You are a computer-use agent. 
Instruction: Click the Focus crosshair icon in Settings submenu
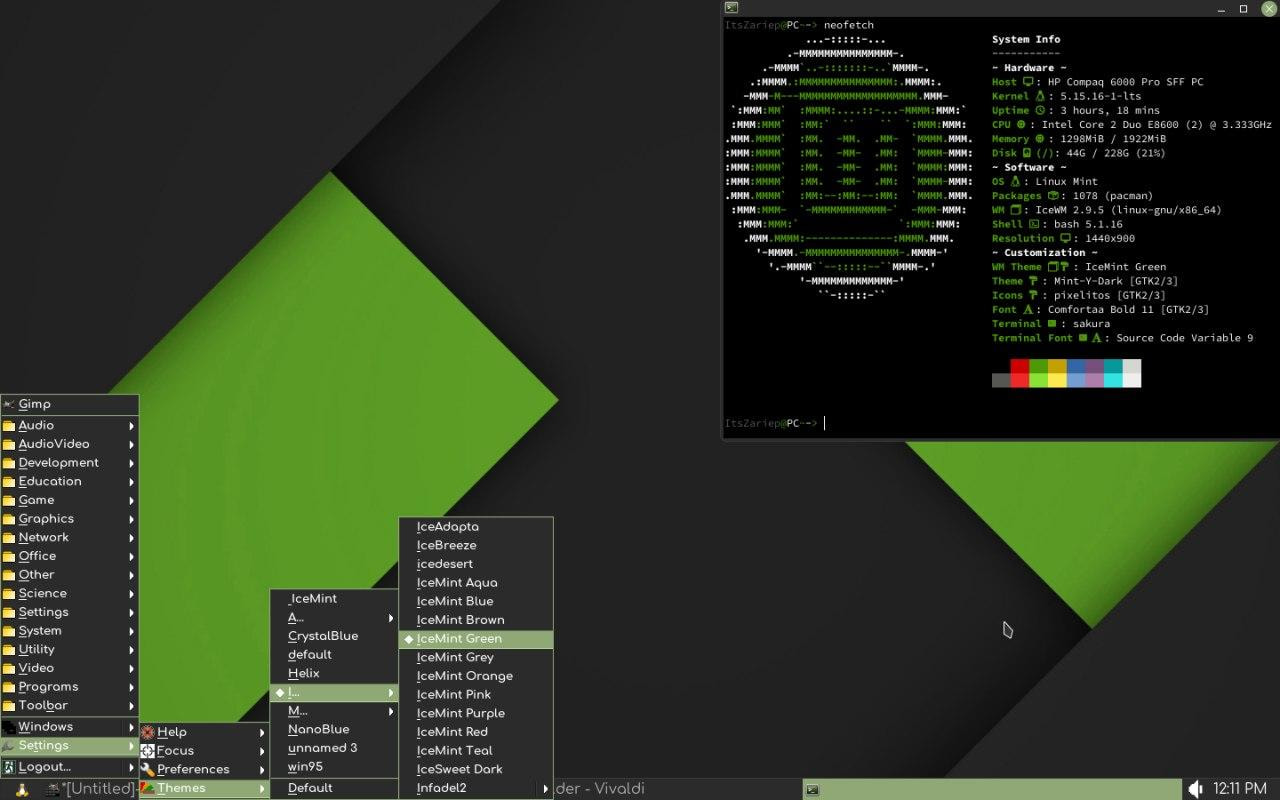pos(148,751)
